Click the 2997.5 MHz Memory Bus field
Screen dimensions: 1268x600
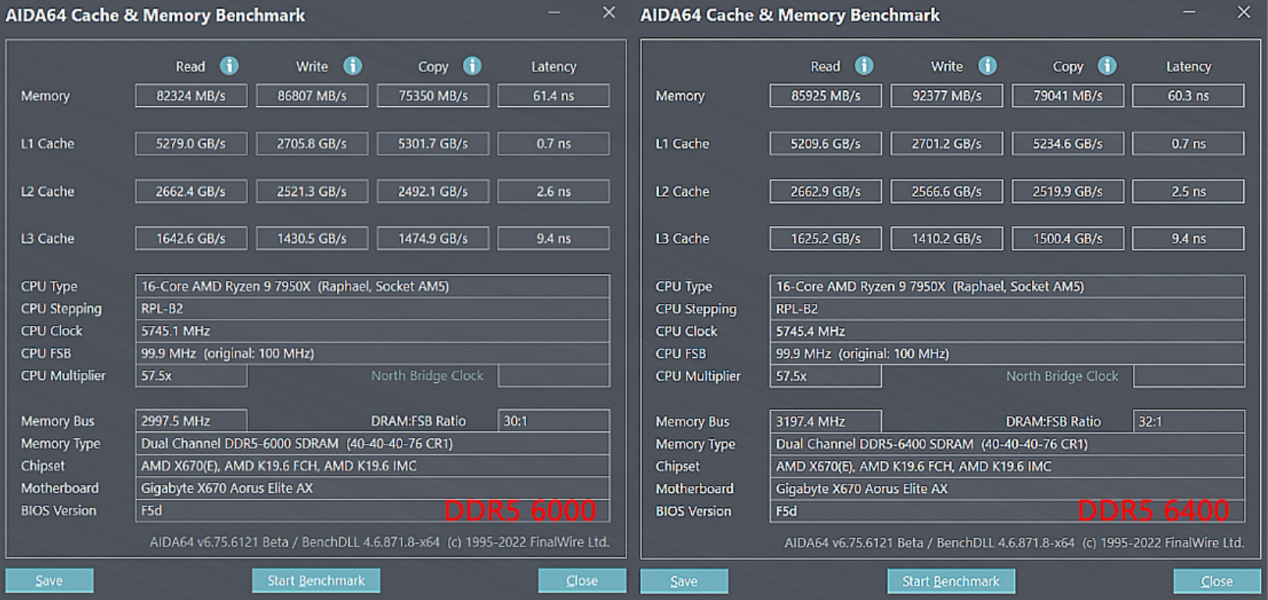[x=191, y=421]
